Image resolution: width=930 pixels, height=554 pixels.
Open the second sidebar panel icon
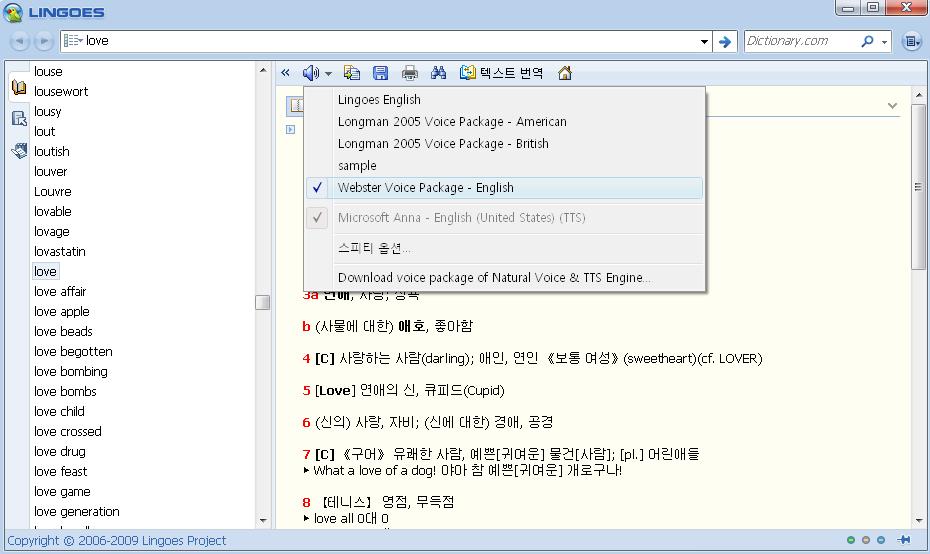tap(19, 119)
